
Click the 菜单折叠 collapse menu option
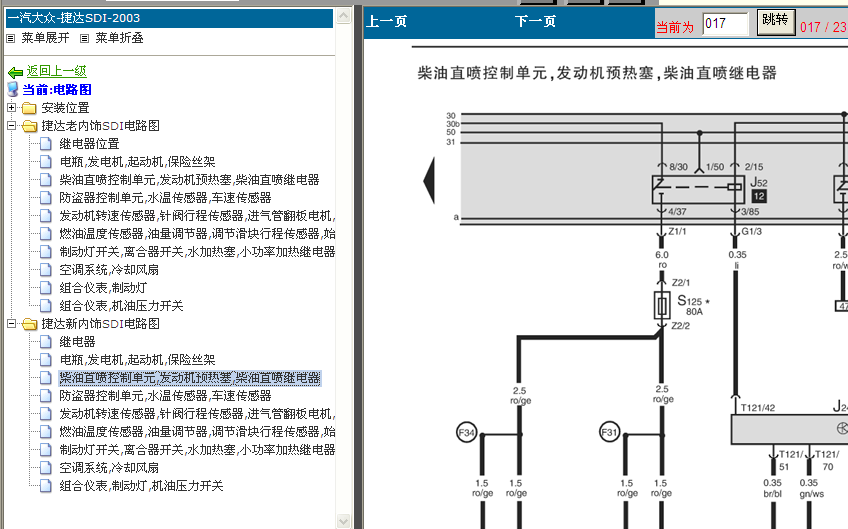(120, 38)
